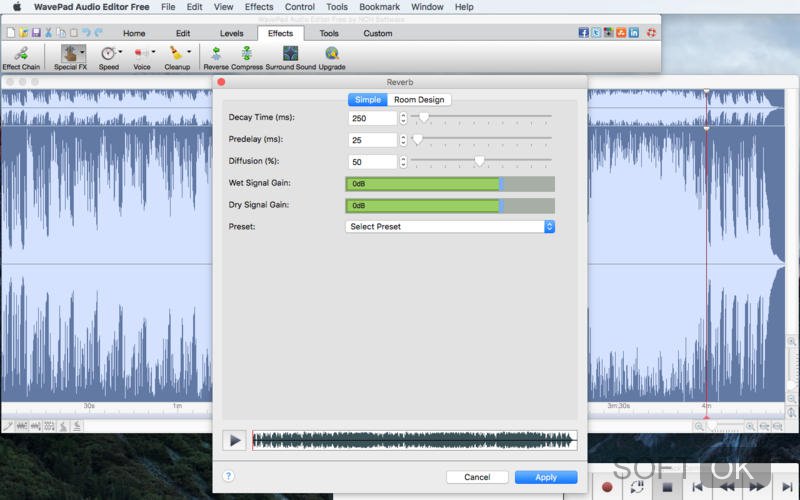Screen dimensions: 800x500
Task: Click the Stop button in transport bar
Action: 667,487
